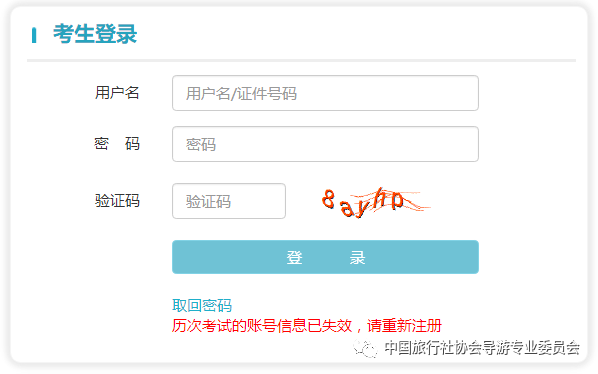Click the WeChat logo watermark icon
598x374 pixels.
point(365,348)
